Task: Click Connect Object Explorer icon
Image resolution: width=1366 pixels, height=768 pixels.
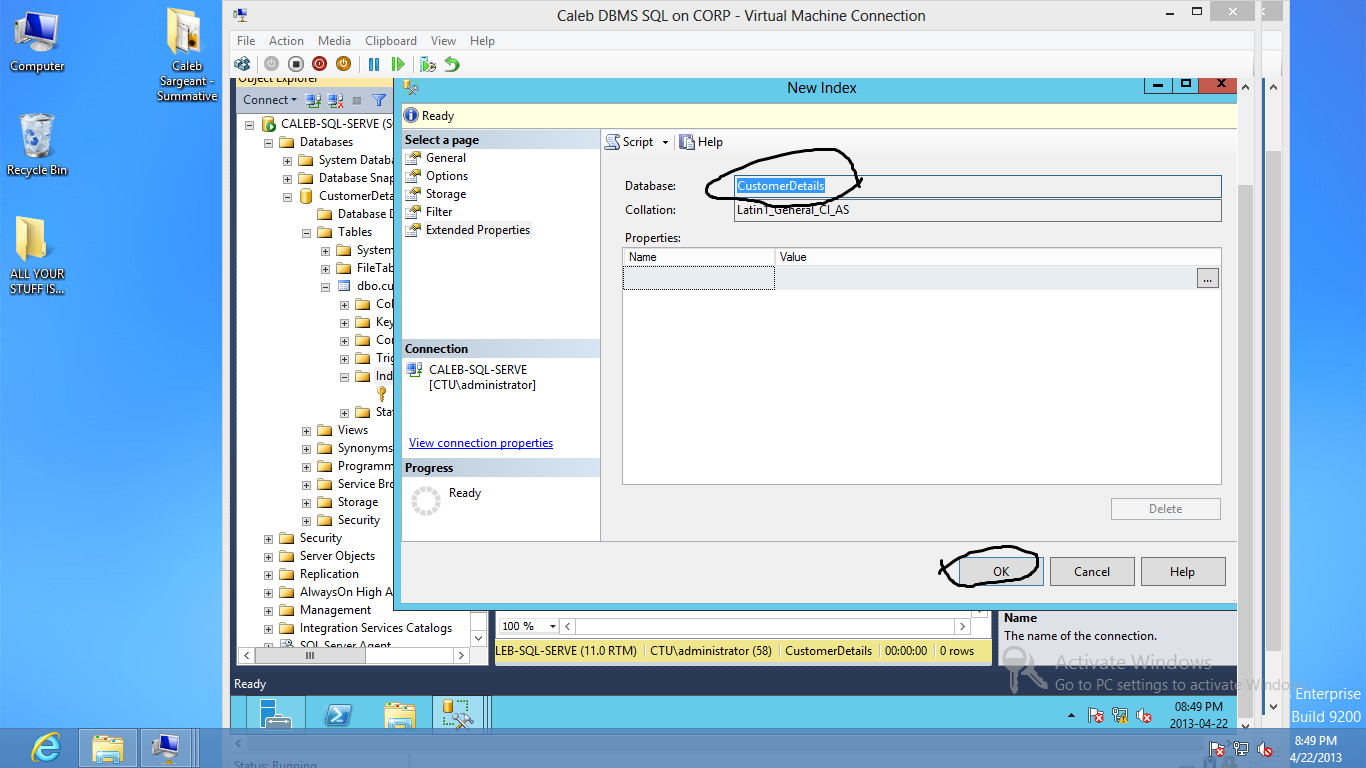Action: pos(314,100)
